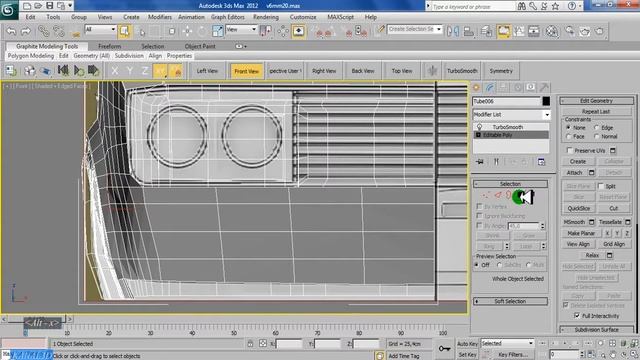The width and height of the screenshot is (640, 360).
Task: Click the Undo arrow in main toolbar
Action: (11, 31)
